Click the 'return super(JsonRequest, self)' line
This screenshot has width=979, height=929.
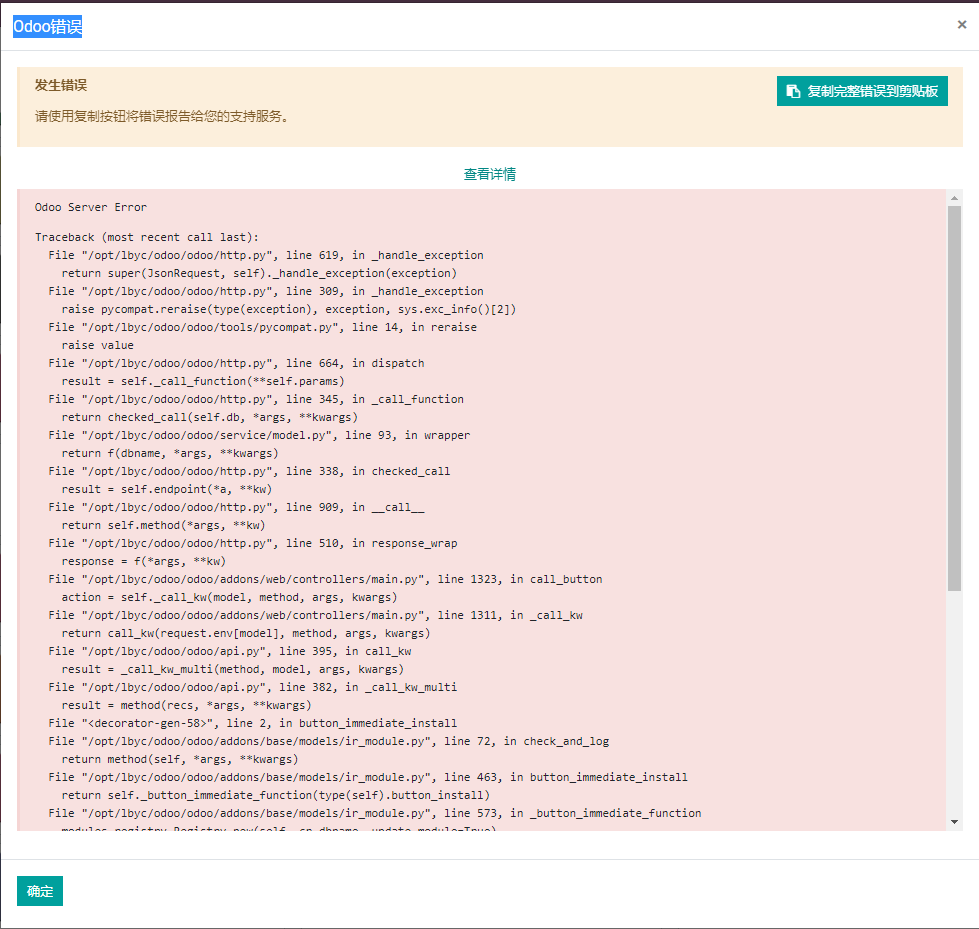pos(259,273)
